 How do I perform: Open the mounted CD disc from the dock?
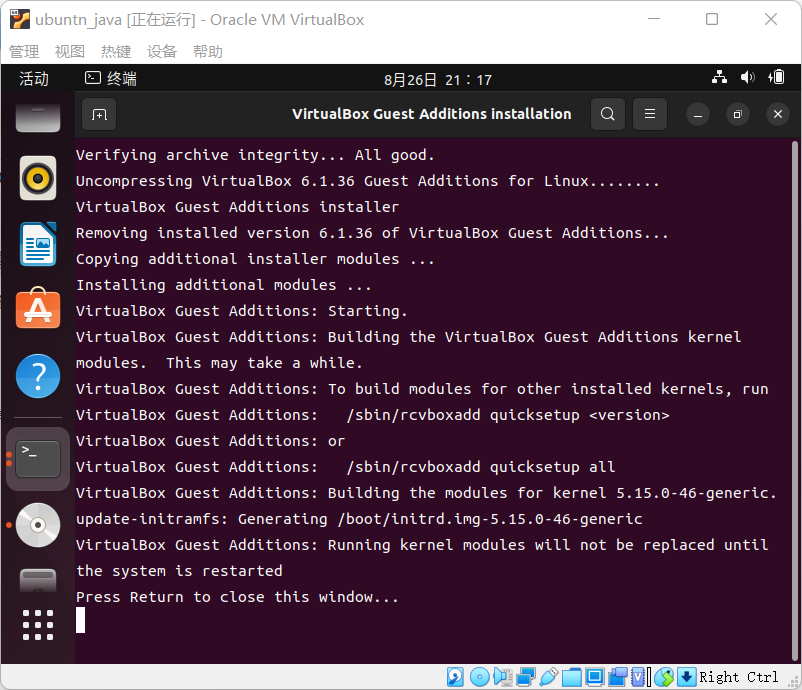[38, 525]
